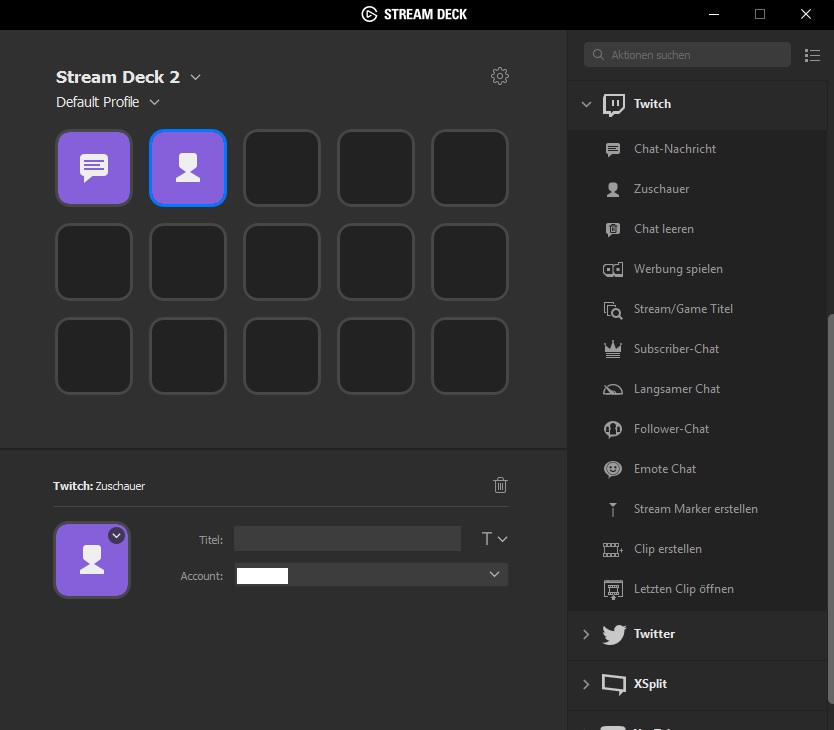Expand the XSplit category

point(586,684)
